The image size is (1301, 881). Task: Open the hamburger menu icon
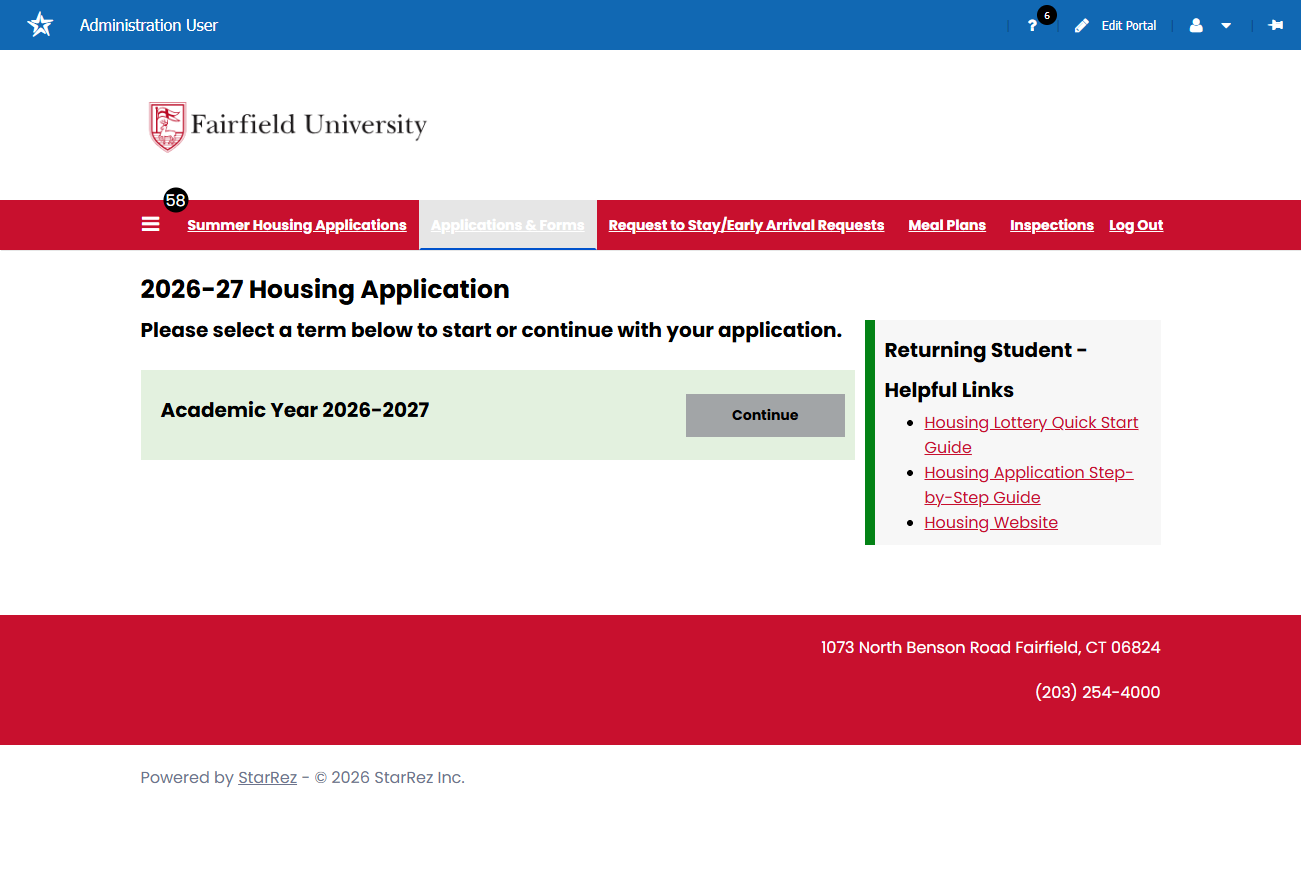(151, 225)
